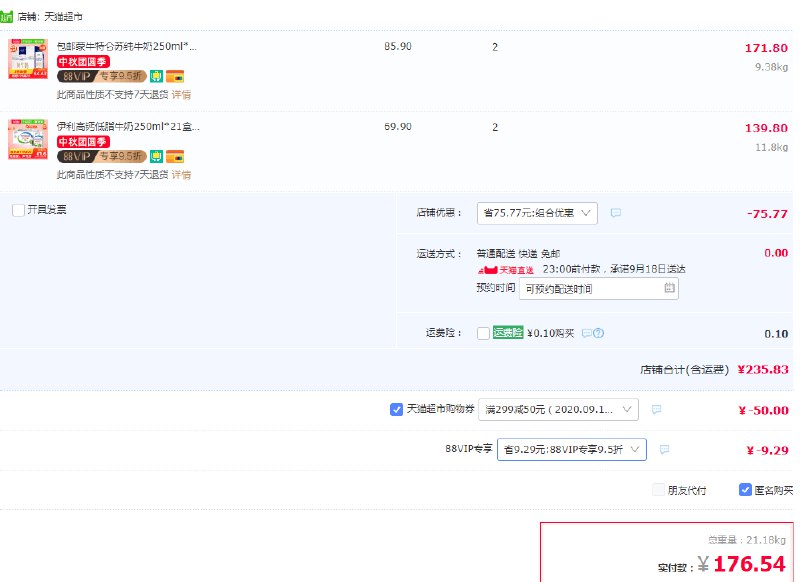
Task: Click the 88VIP 9.5折 badge on first product
Action: click(x=102, y=77)
